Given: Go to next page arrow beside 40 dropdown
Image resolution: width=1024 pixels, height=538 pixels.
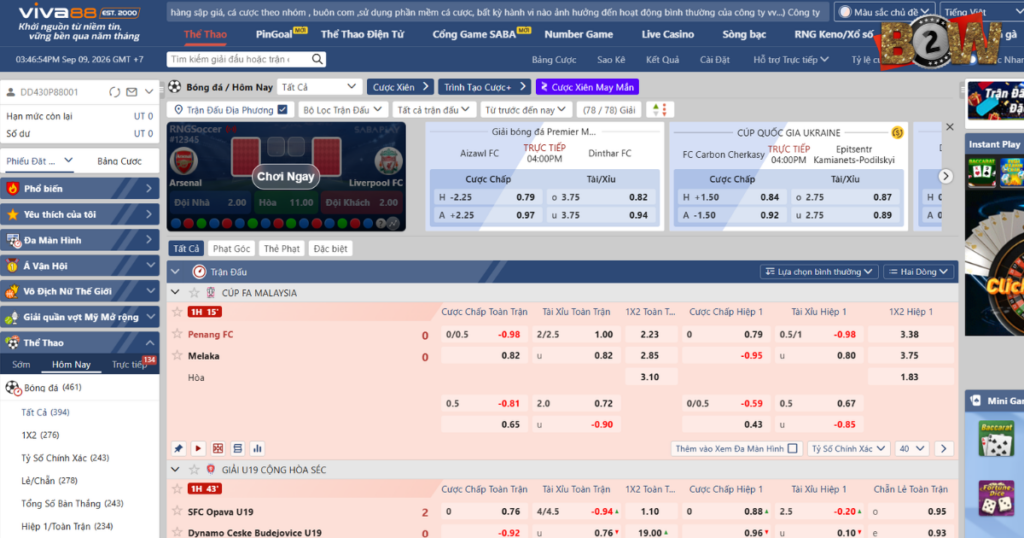Looking at the screenshot, I should coord(943,449).
